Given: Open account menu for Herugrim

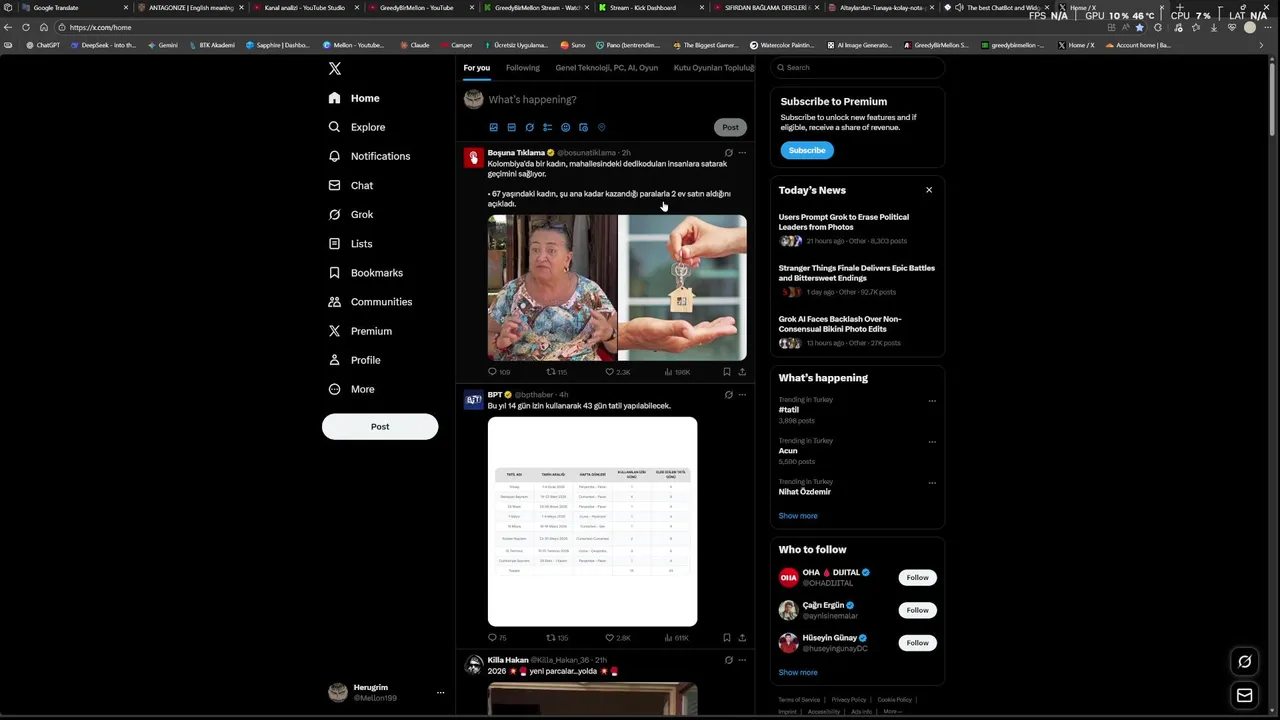Looking at the screenshot, I should pos(386,692).
